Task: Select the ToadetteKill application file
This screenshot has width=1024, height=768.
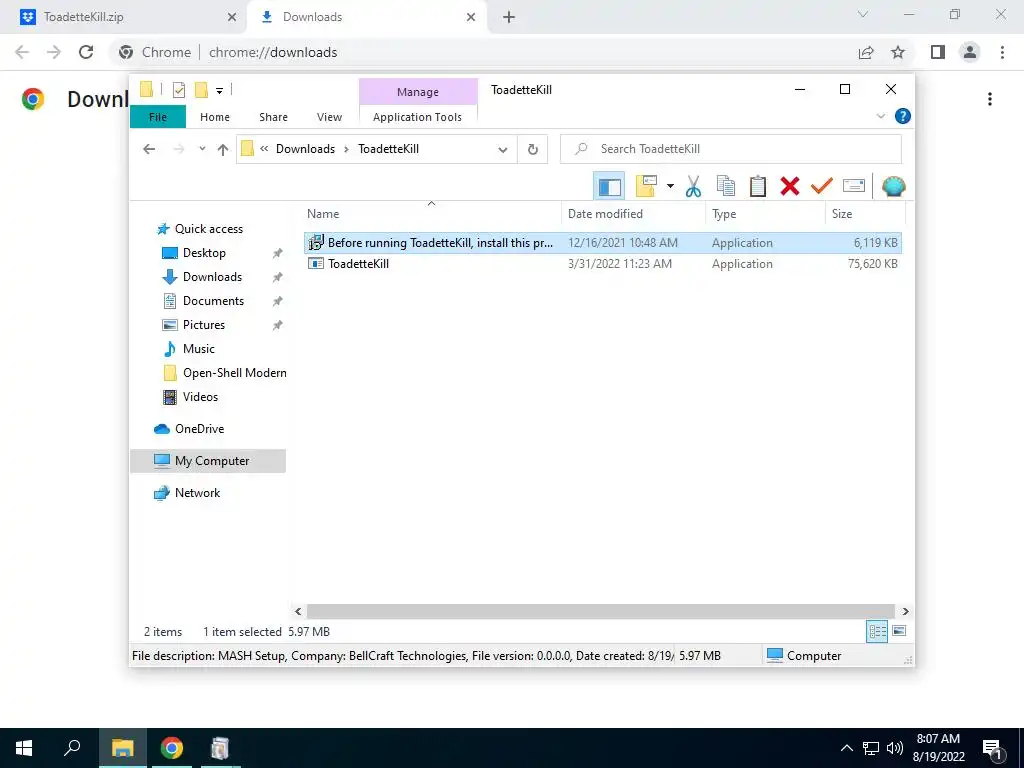Action: pos(603,264)
